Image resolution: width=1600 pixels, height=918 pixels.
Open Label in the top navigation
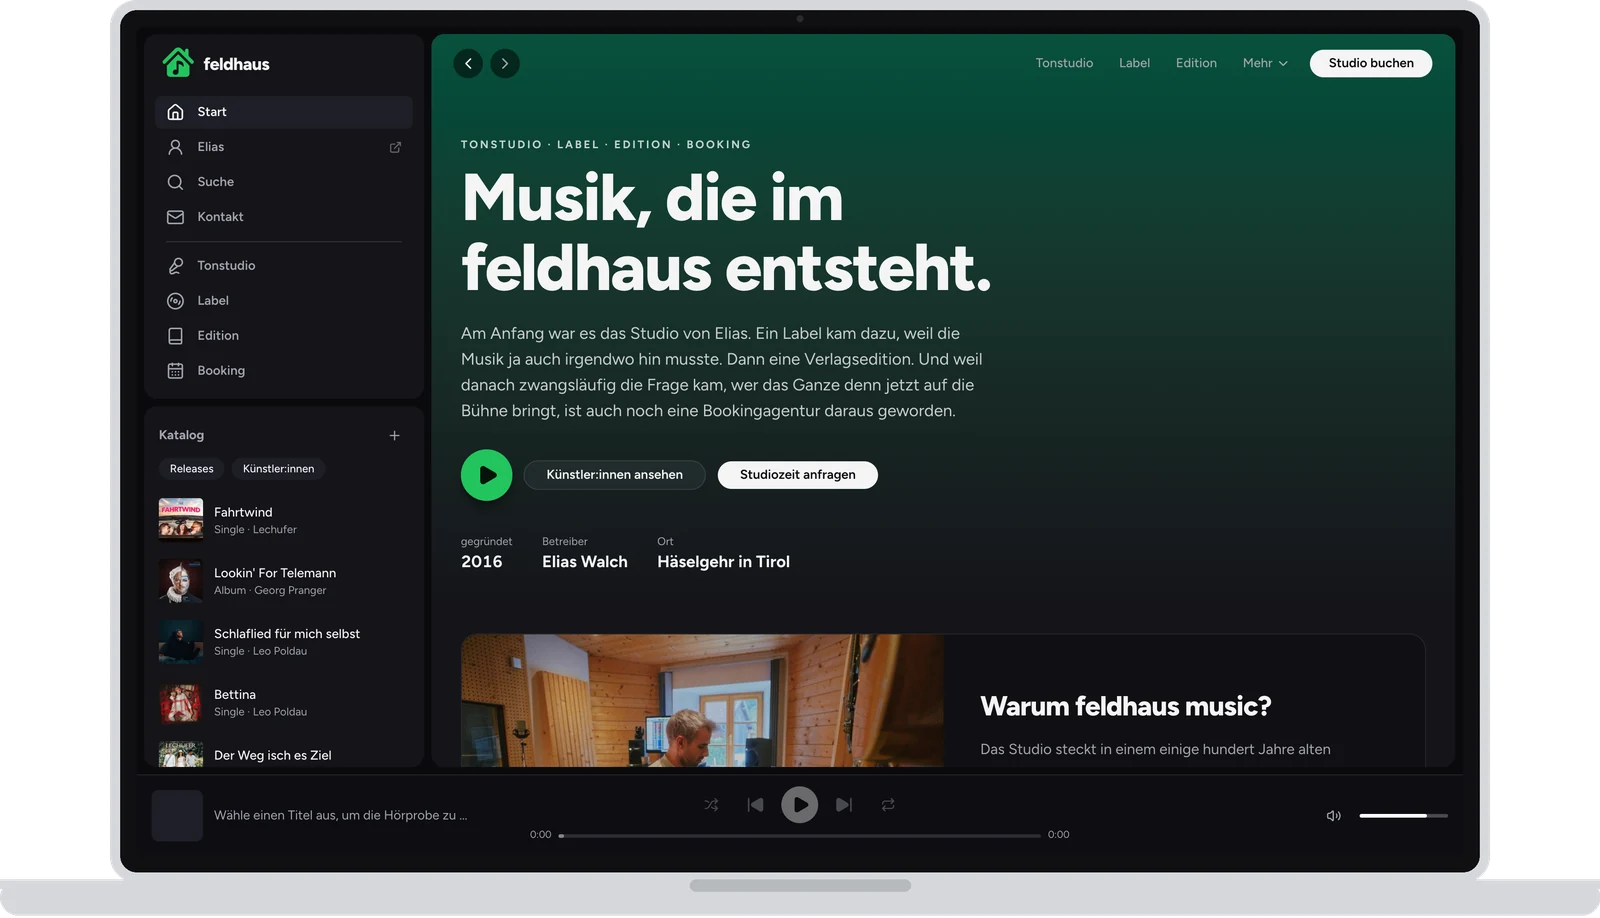click(x=1134, y=63)
